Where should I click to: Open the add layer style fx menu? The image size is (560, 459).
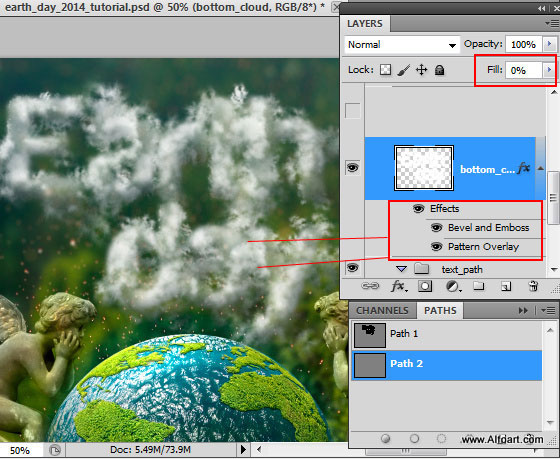point(398,286)
